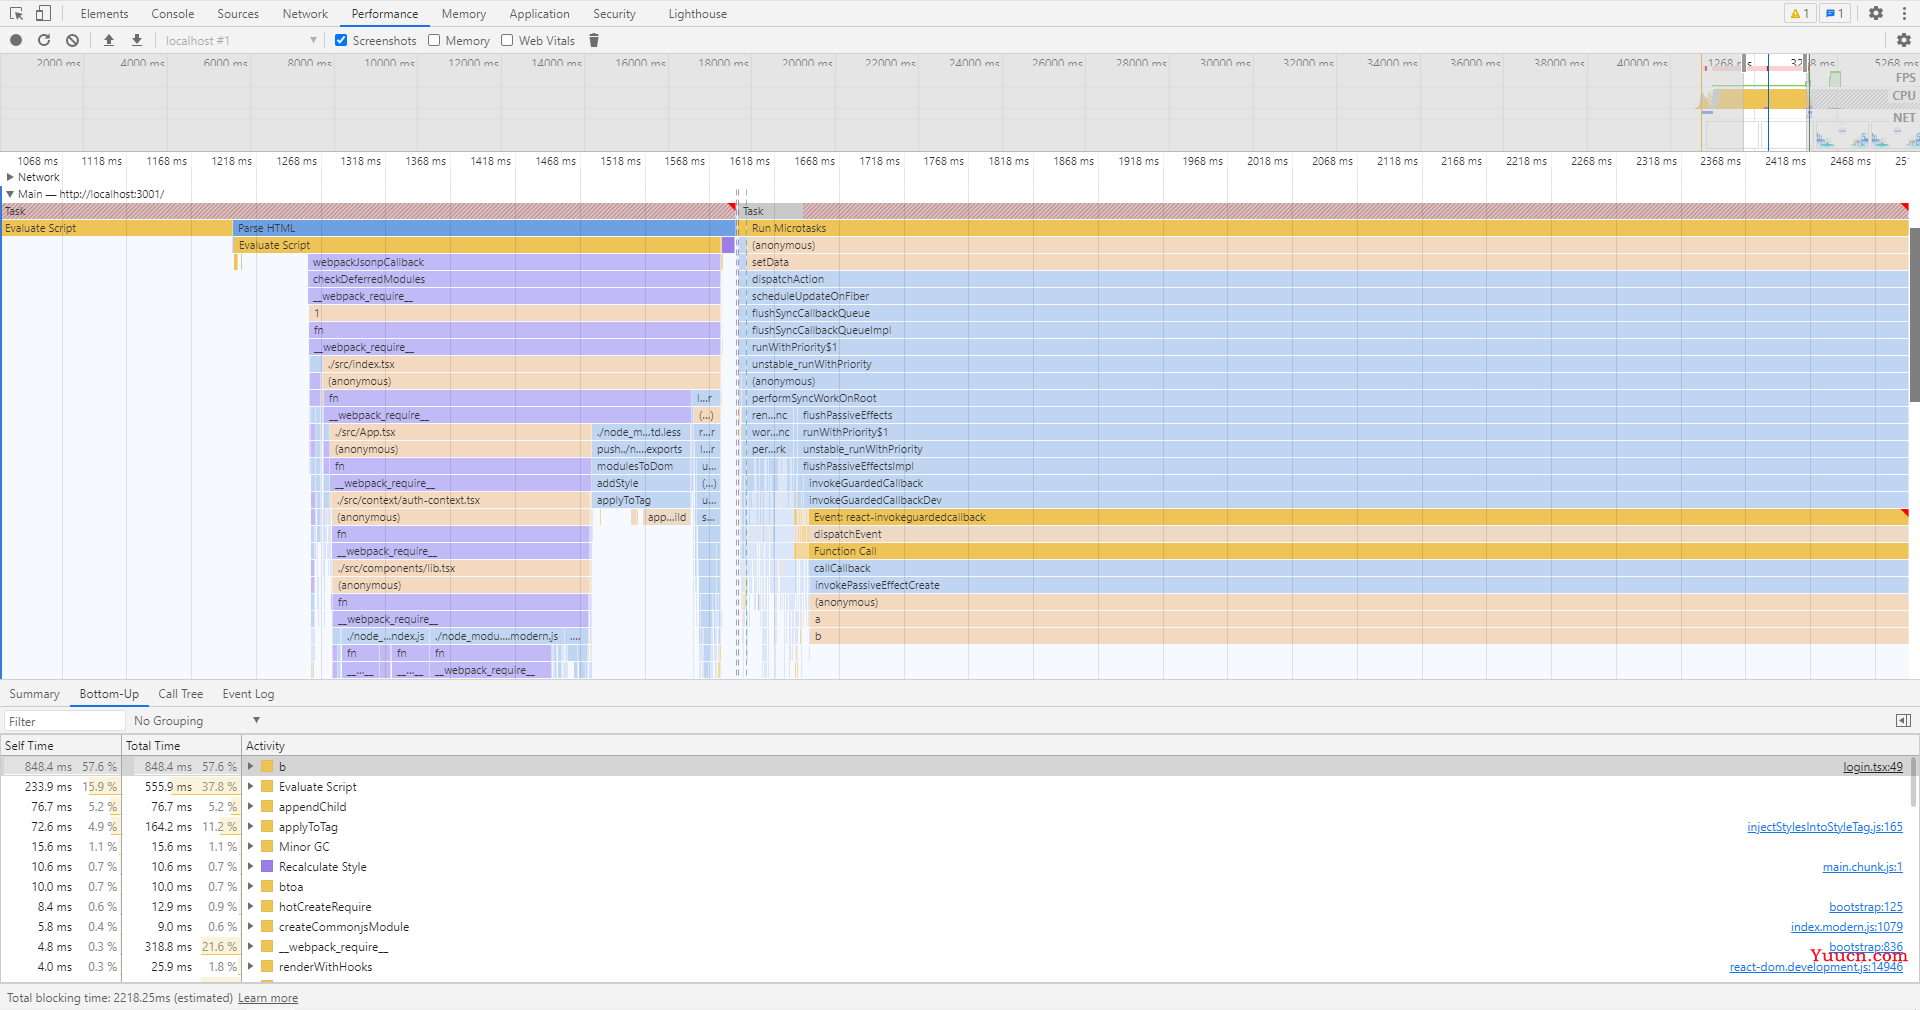
Task: Expand the applyToTag activity row
Action: click(251, 827)
